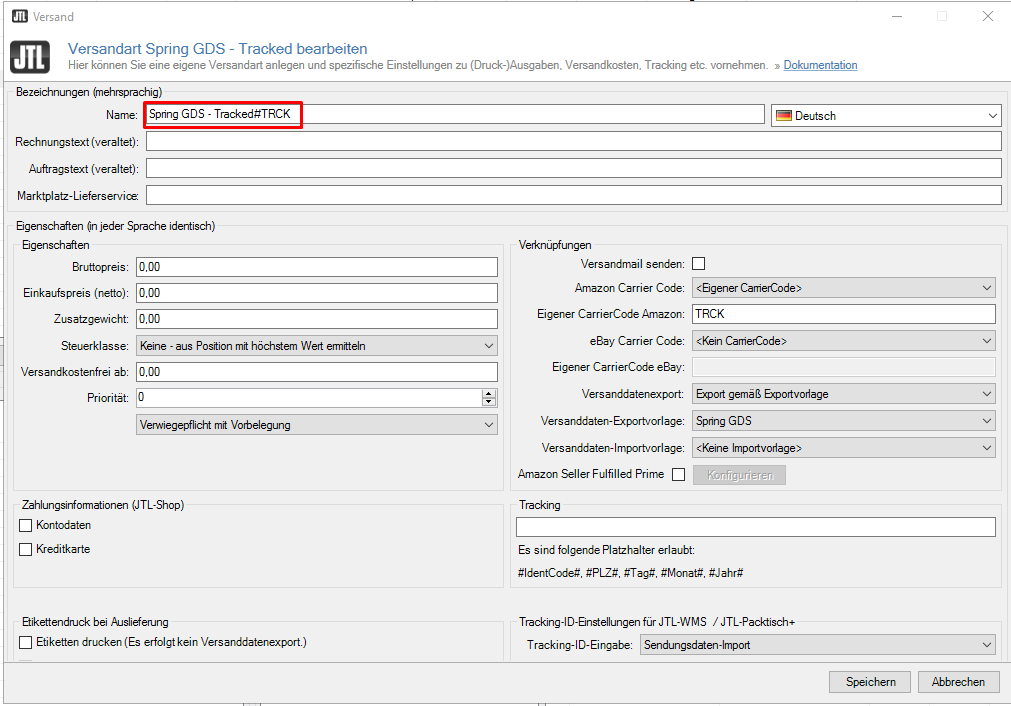Click the Rechnungstext (veraltet) field

coord(573,141)
